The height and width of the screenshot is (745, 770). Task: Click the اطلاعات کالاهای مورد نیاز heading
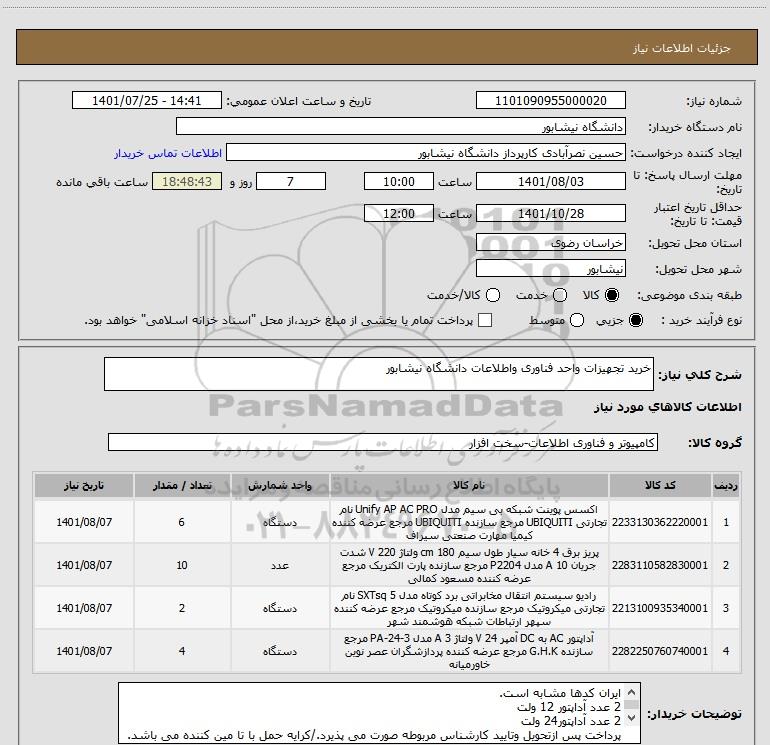[668, 408]
